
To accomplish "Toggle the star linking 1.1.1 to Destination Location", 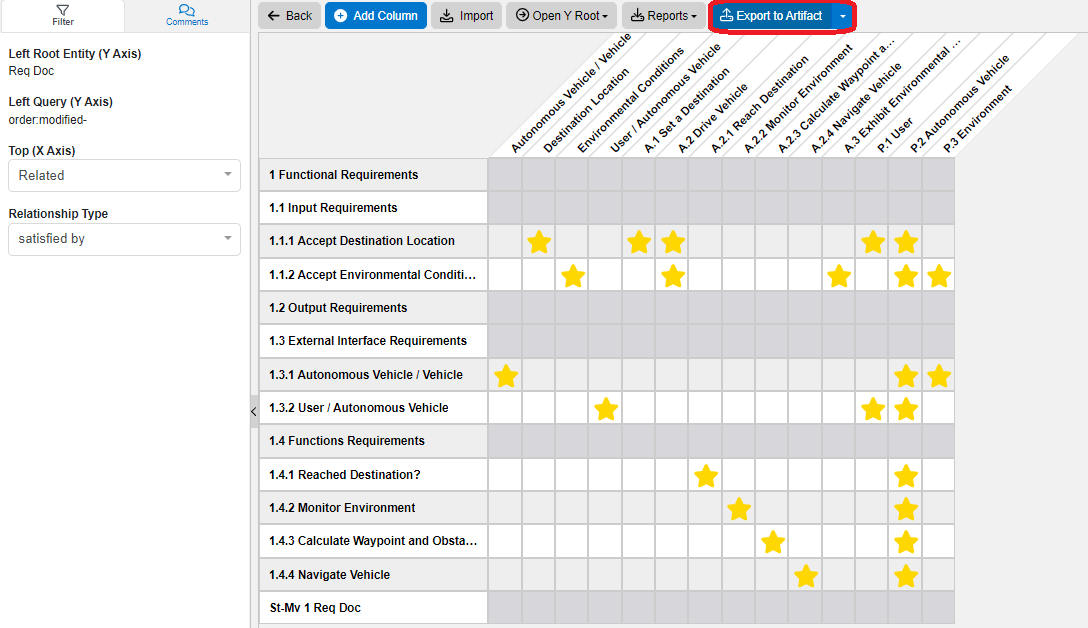I will pyautogui.click(x=539, y=242).
